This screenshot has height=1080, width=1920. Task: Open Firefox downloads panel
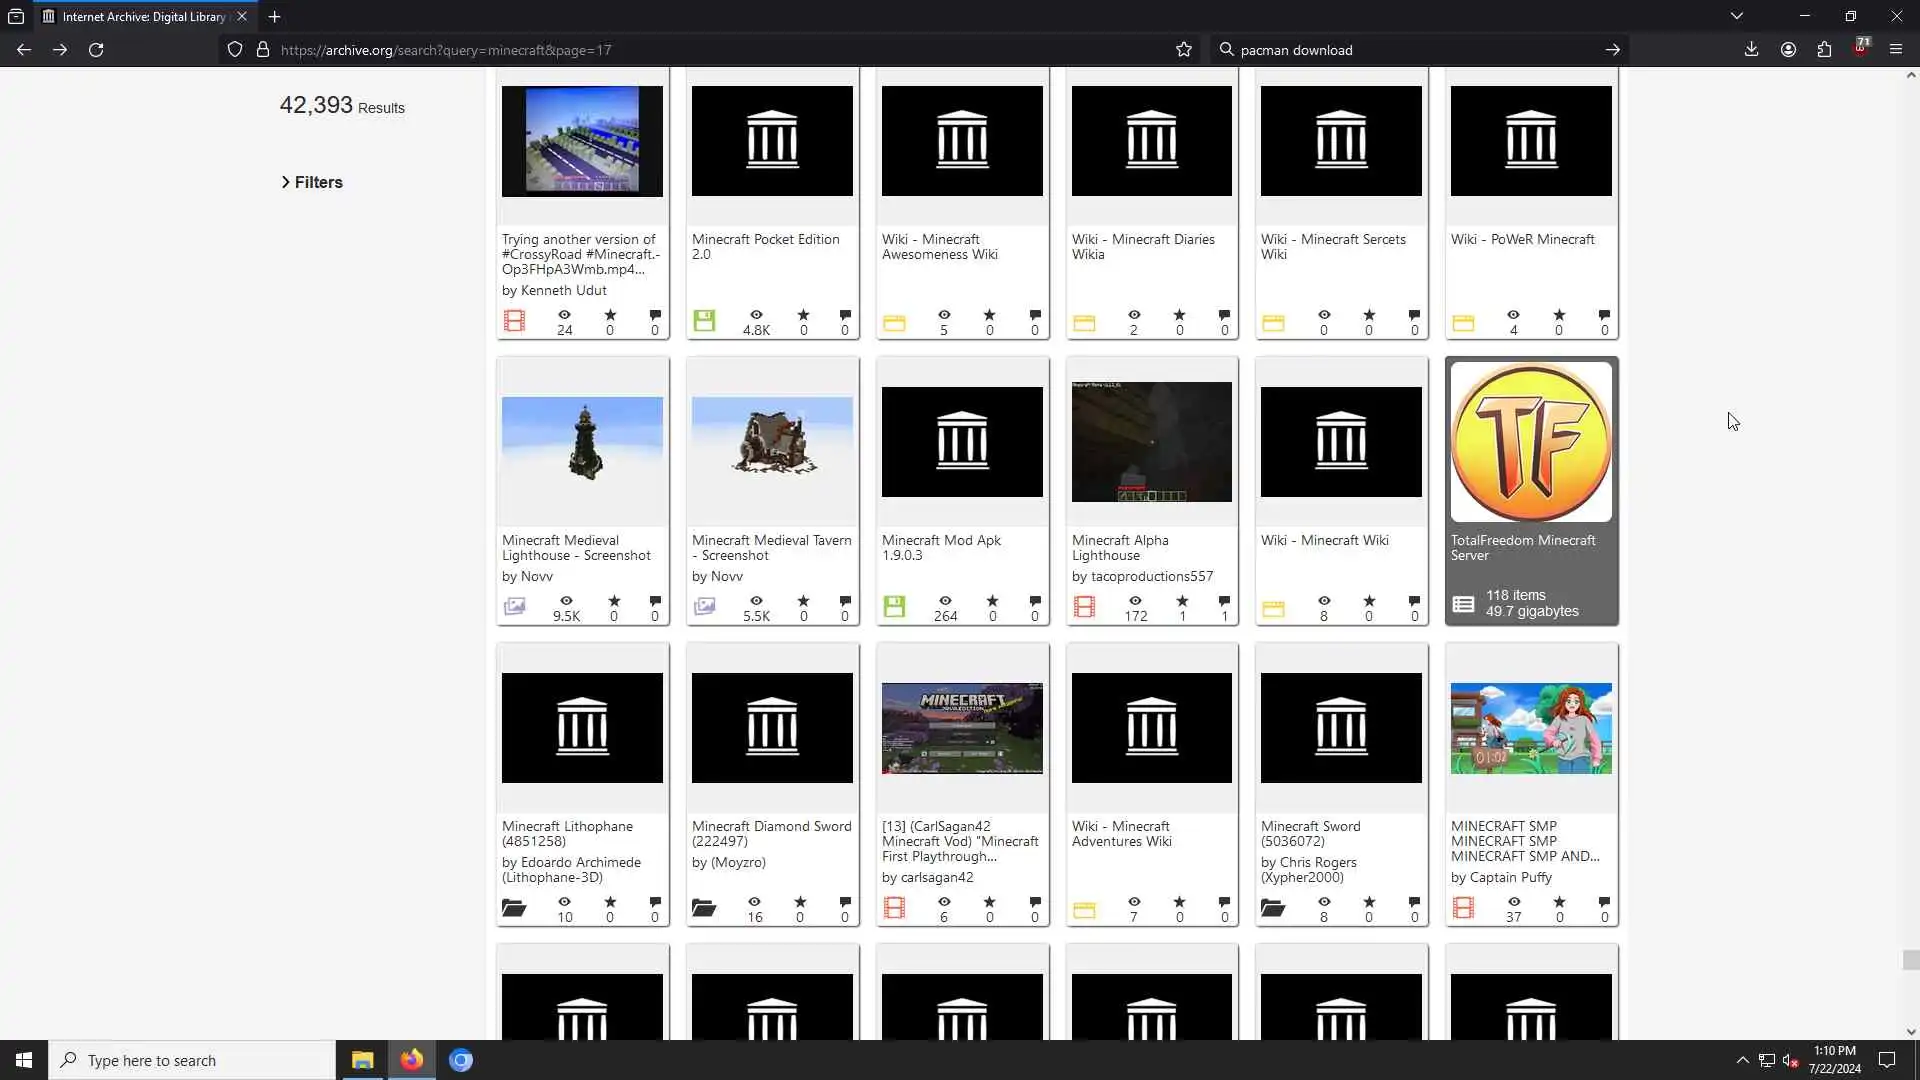[x=1751, y=50]
